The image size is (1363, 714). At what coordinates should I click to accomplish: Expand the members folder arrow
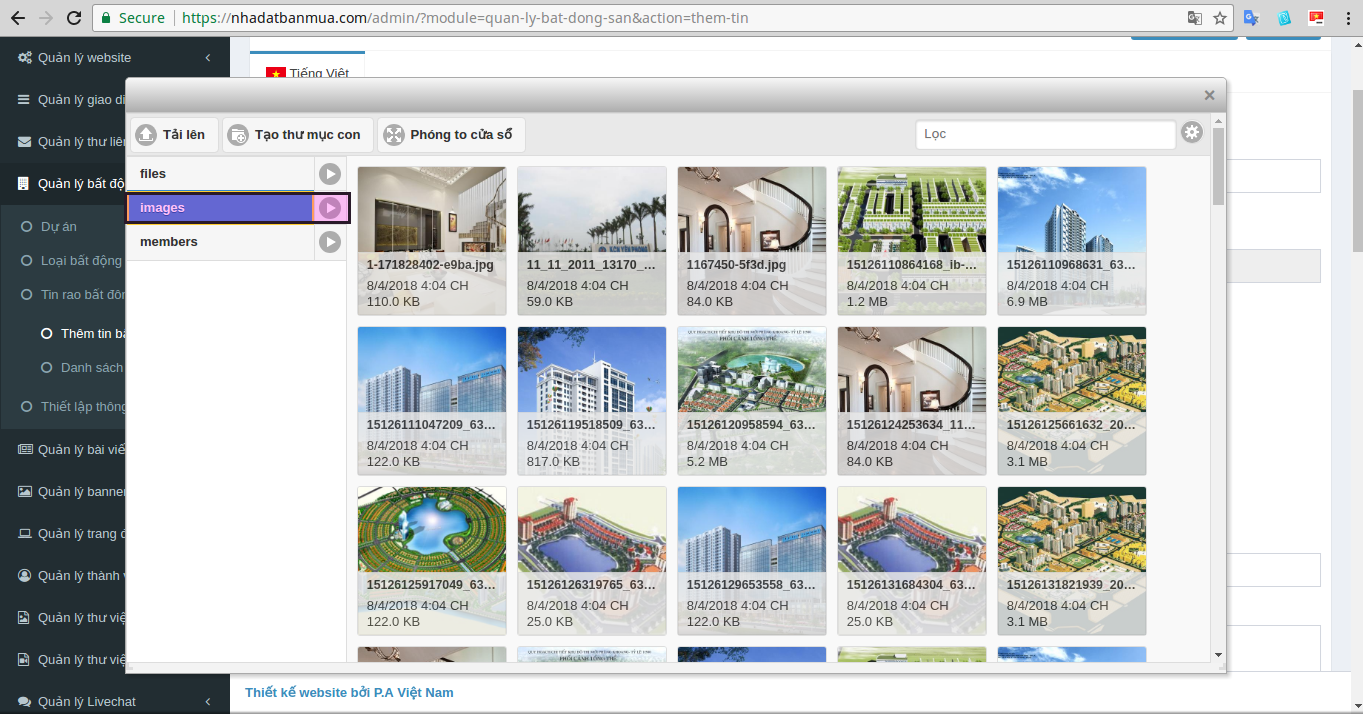coord(330,242)
